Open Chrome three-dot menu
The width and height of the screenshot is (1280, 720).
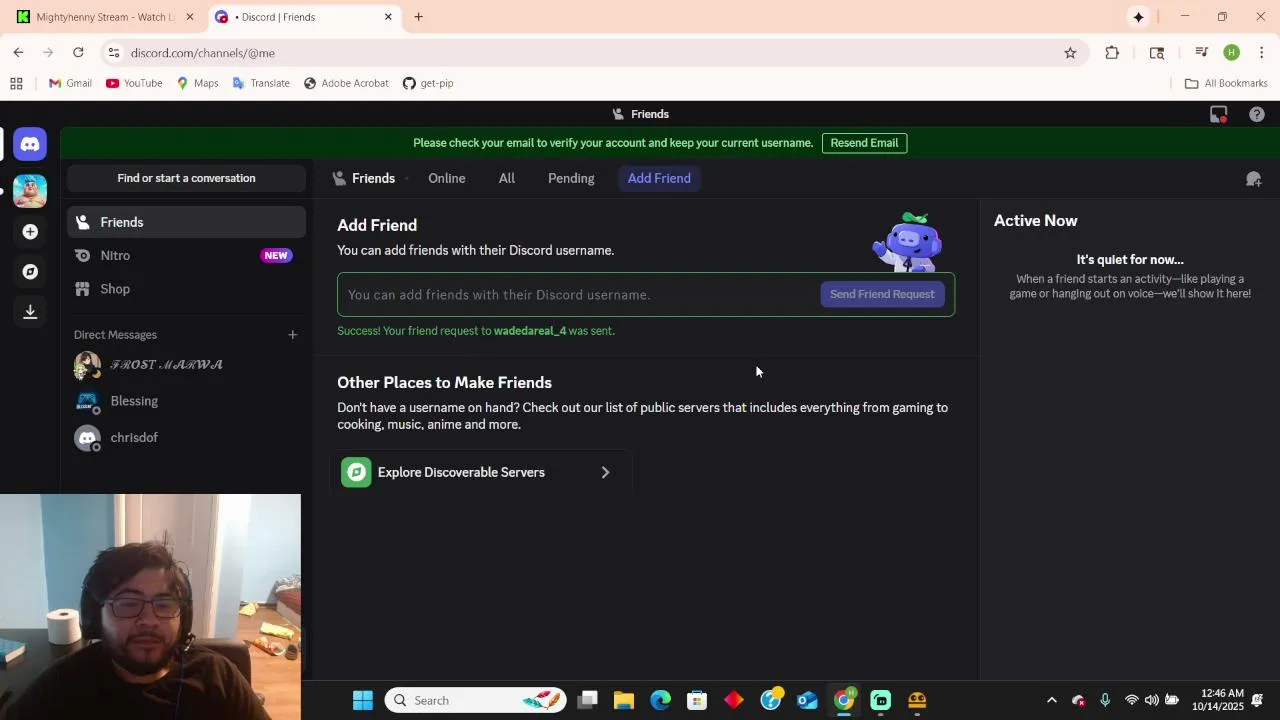tap(1261, 53)
